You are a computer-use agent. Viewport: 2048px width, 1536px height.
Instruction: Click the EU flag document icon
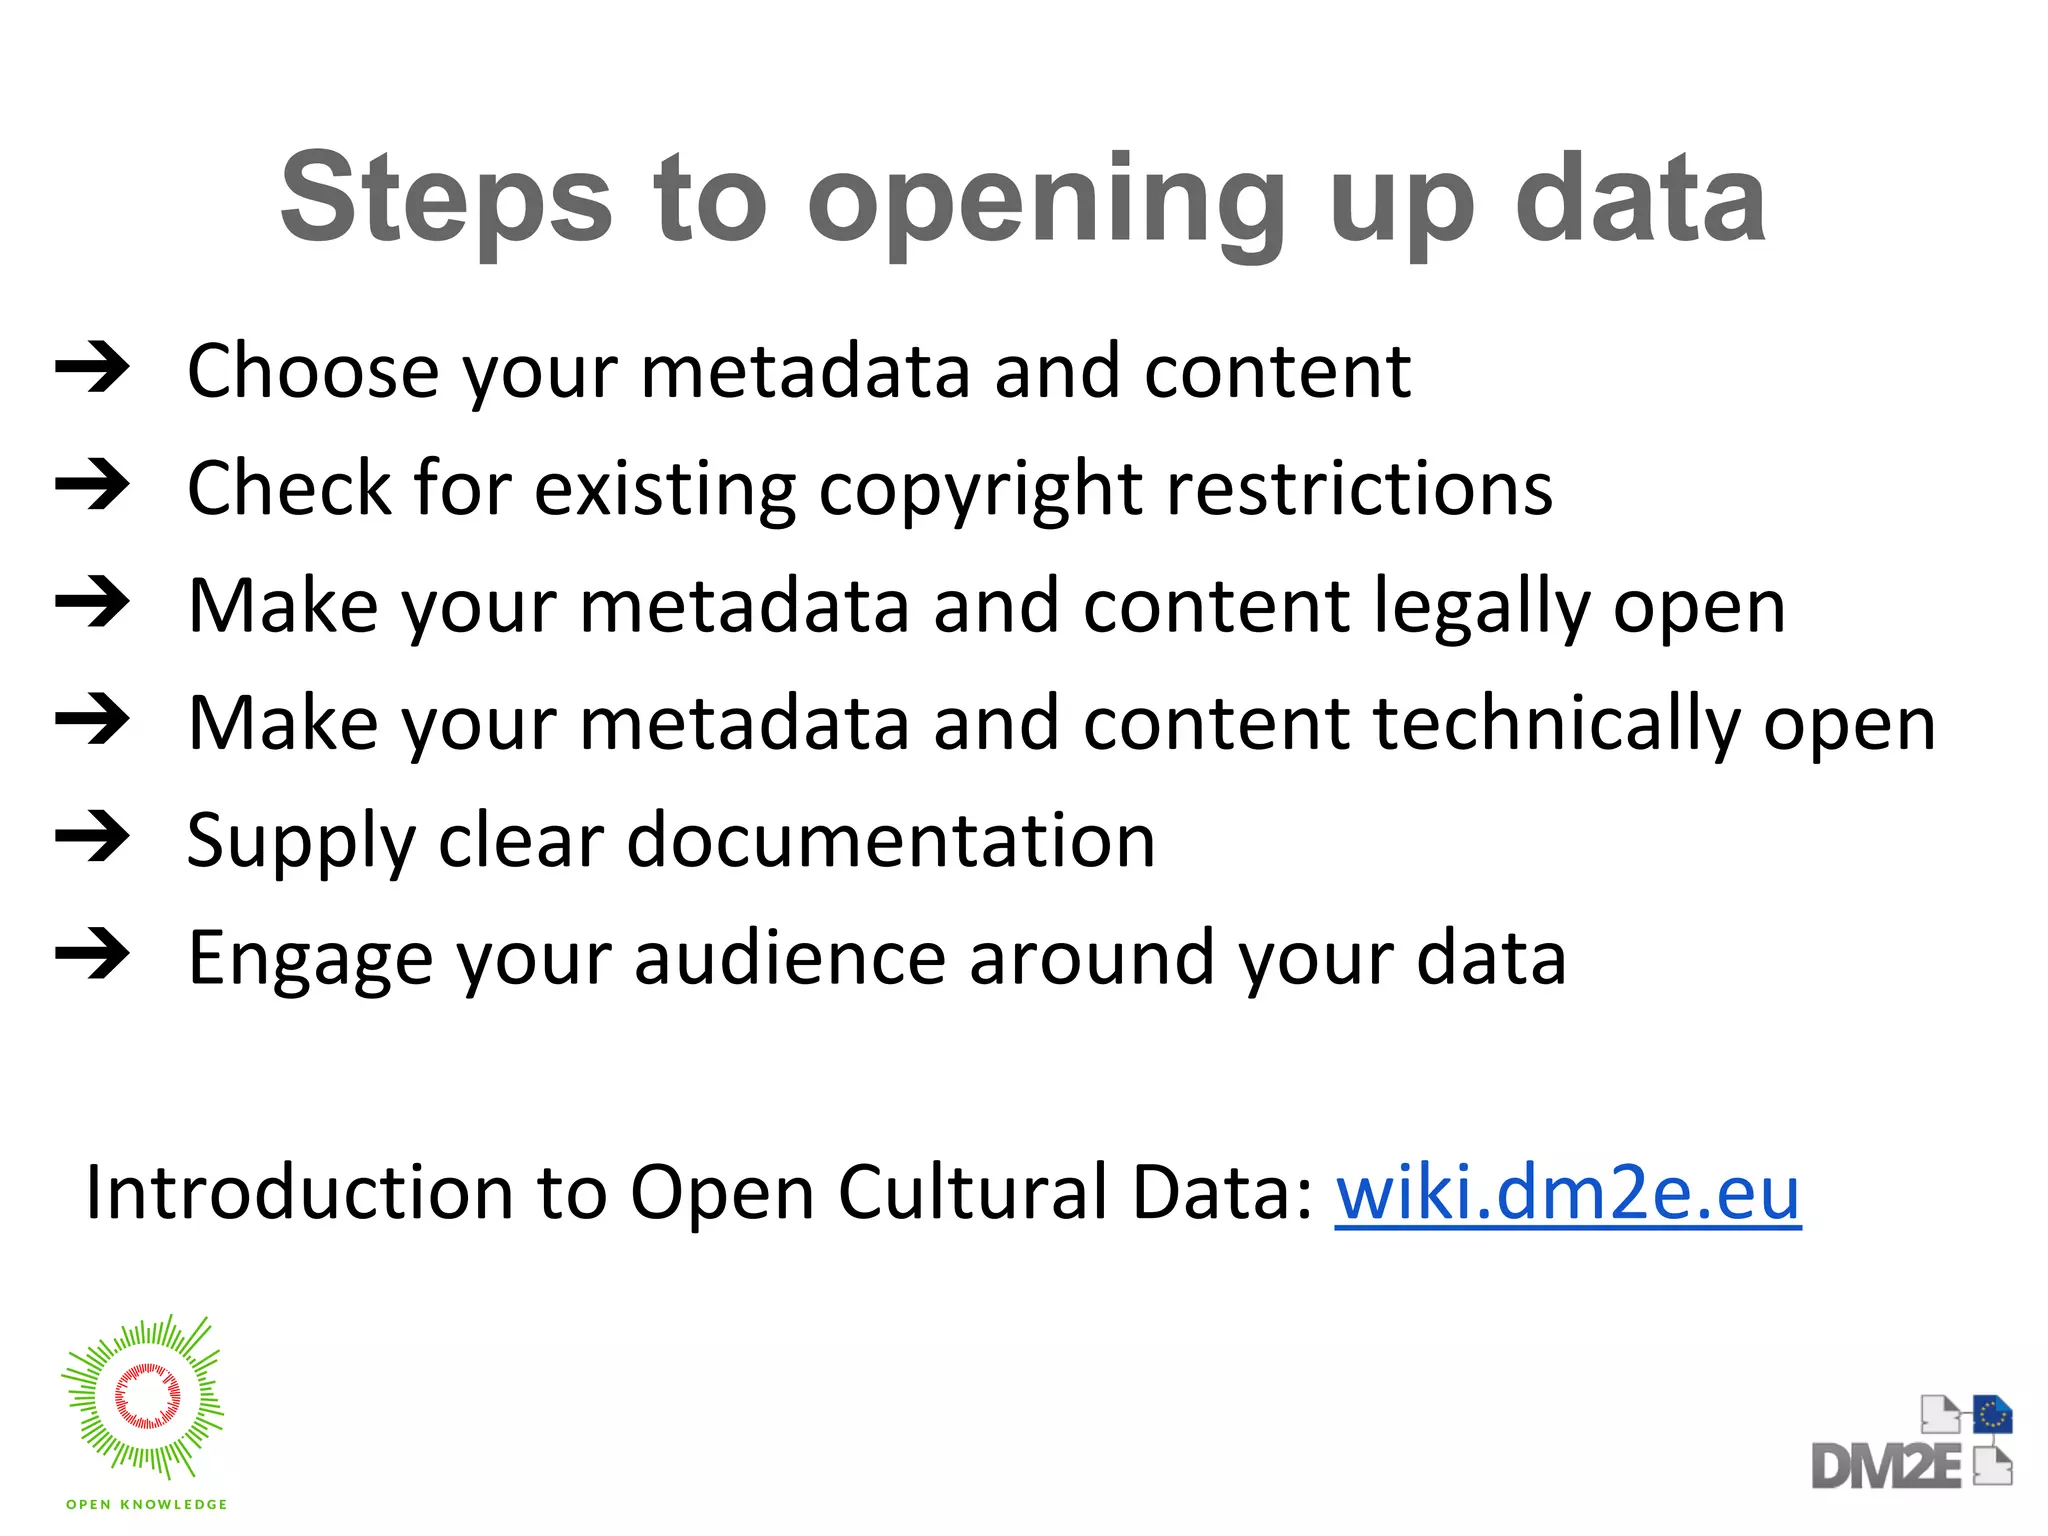click(1992, 1414)
